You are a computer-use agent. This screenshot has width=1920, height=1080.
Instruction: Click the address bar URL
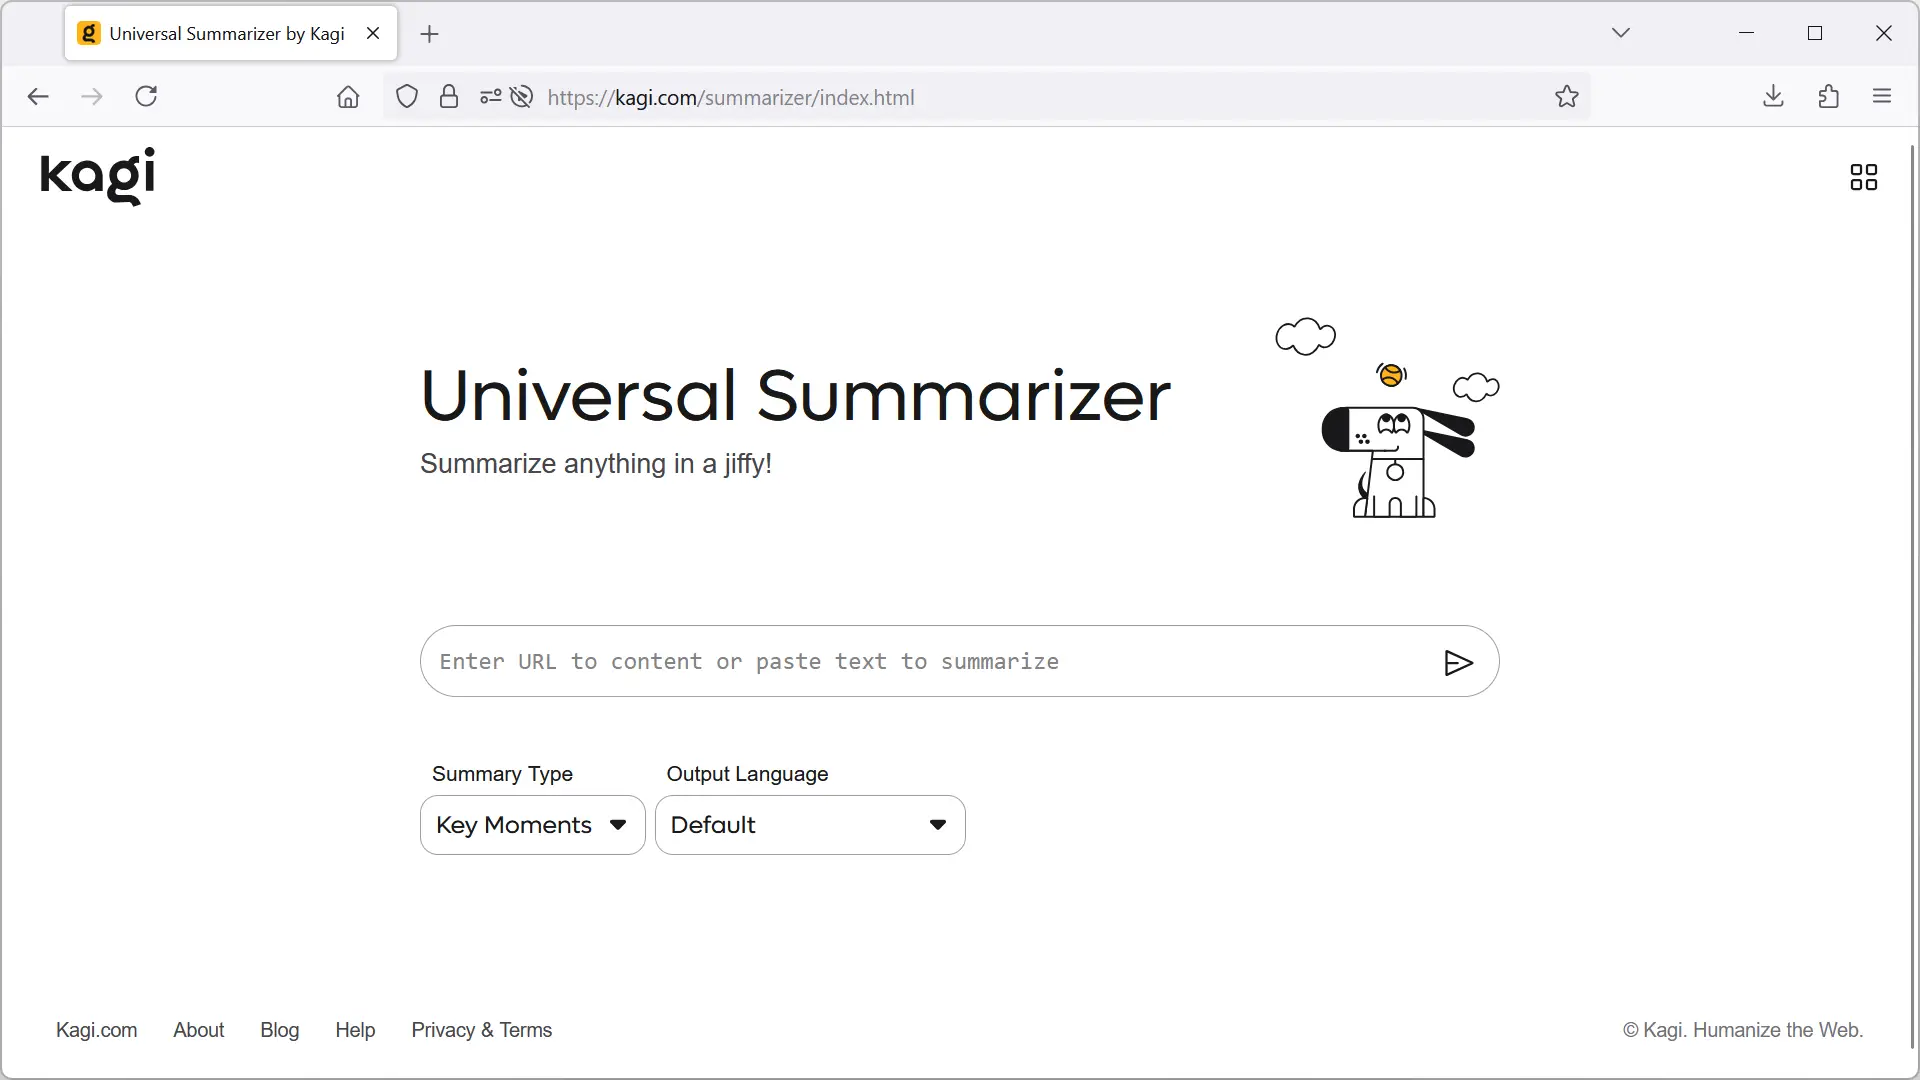(731, 97)
